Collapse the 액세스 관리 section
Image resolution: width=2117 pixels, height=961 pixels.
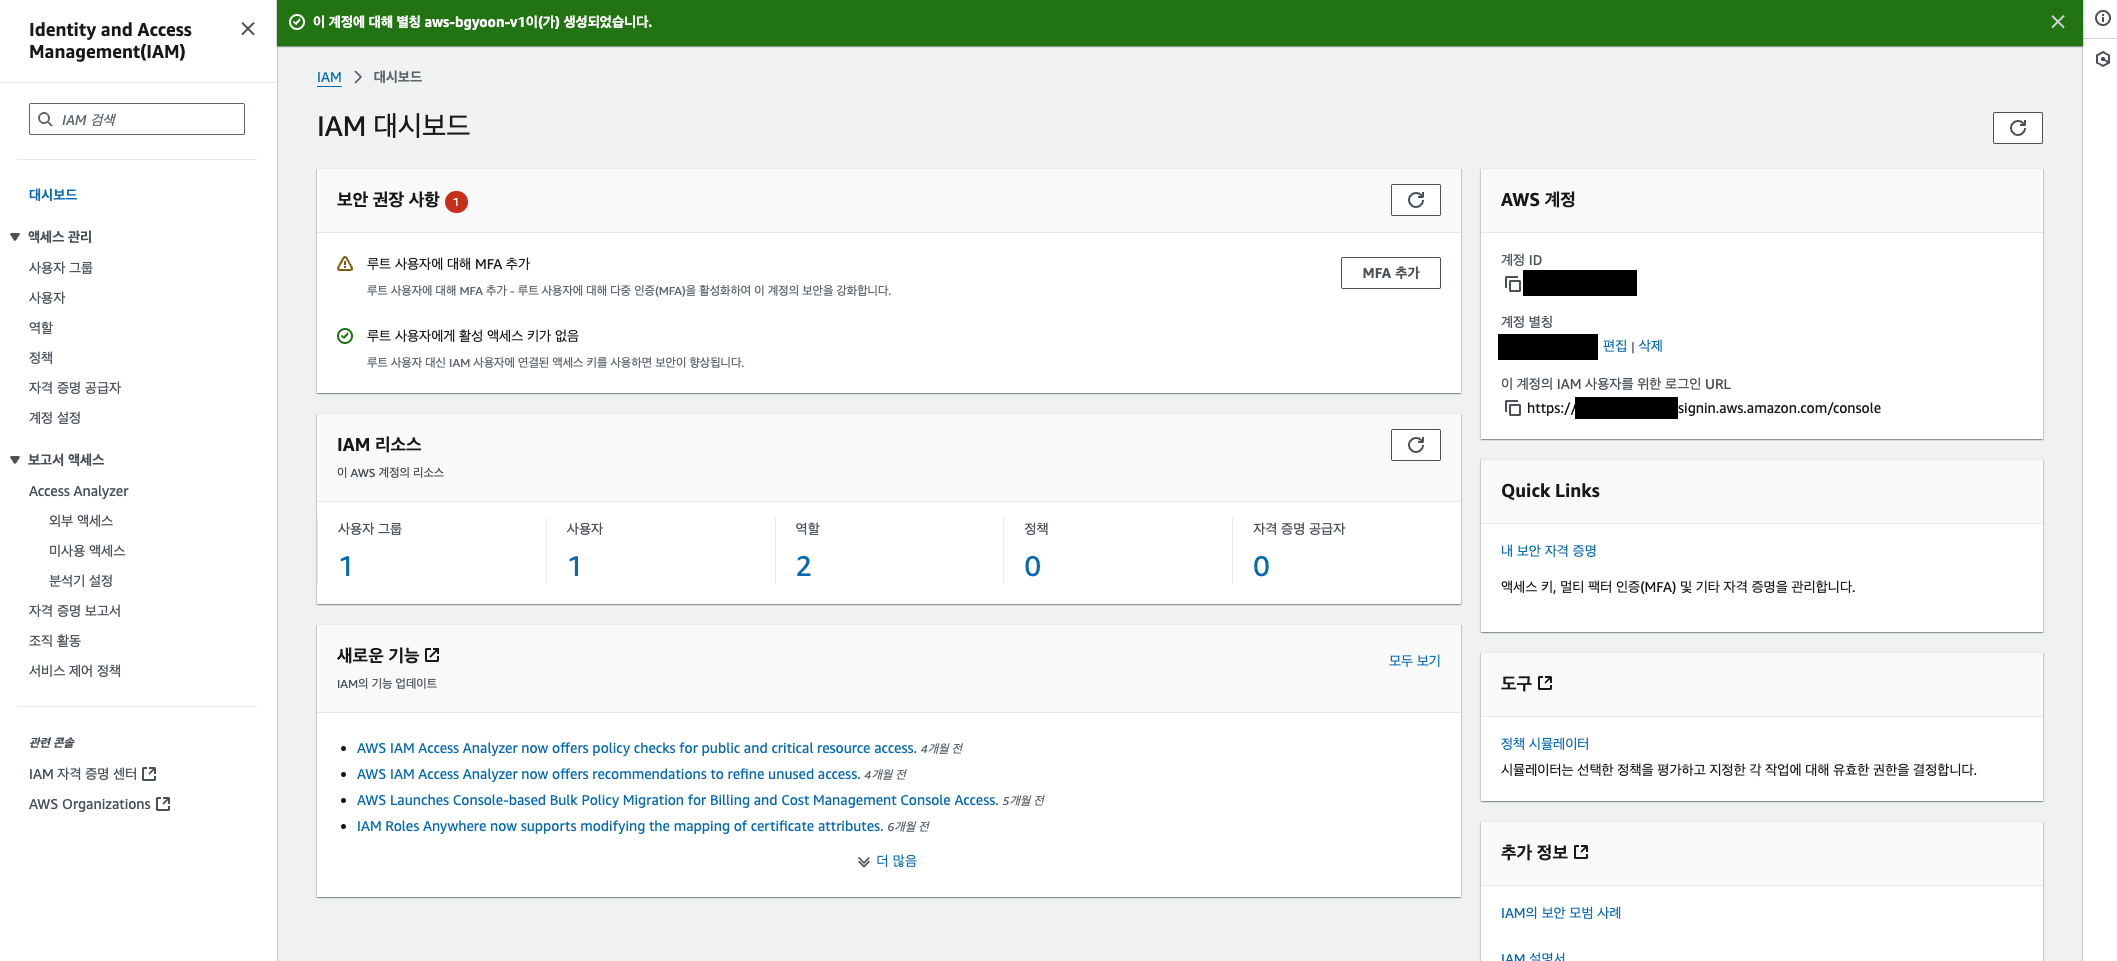pos(15,237)
